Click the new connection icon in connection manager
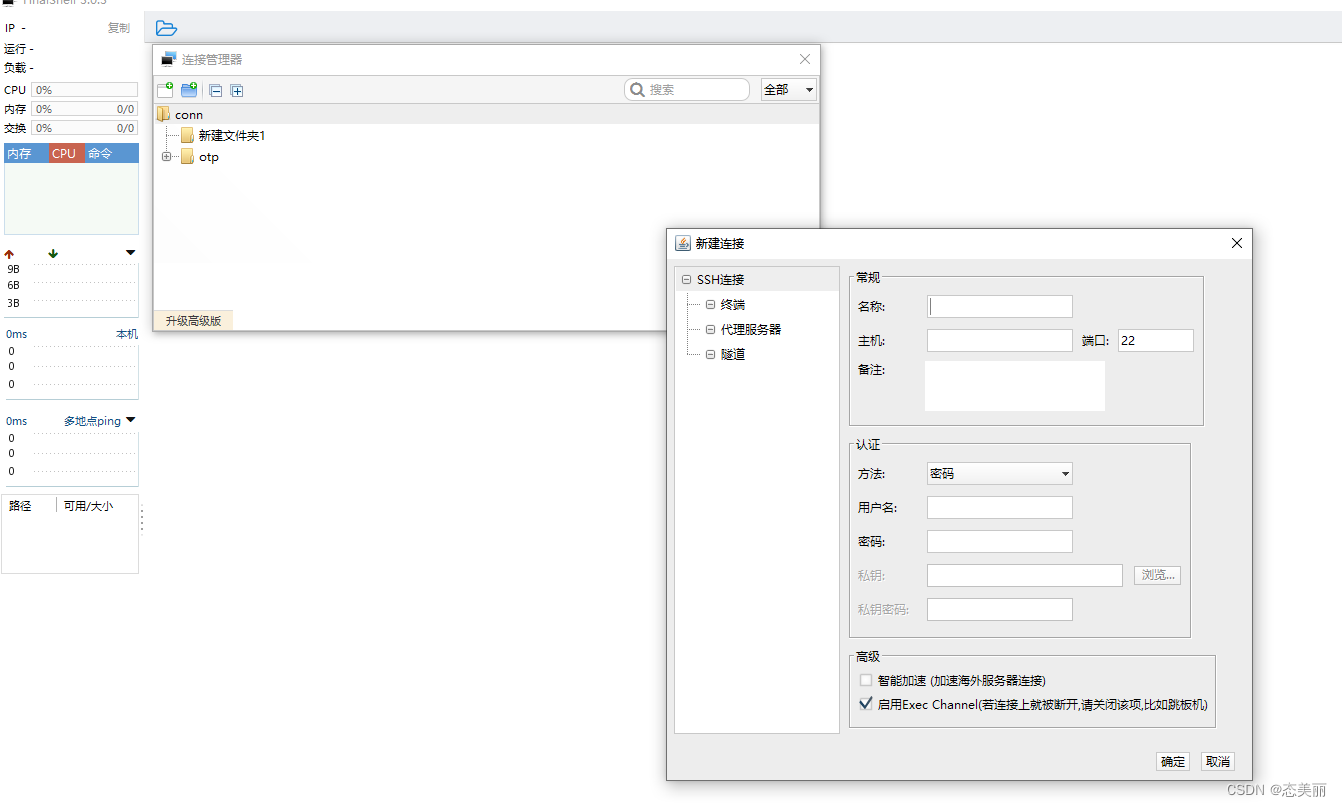 tap(165, 90)
